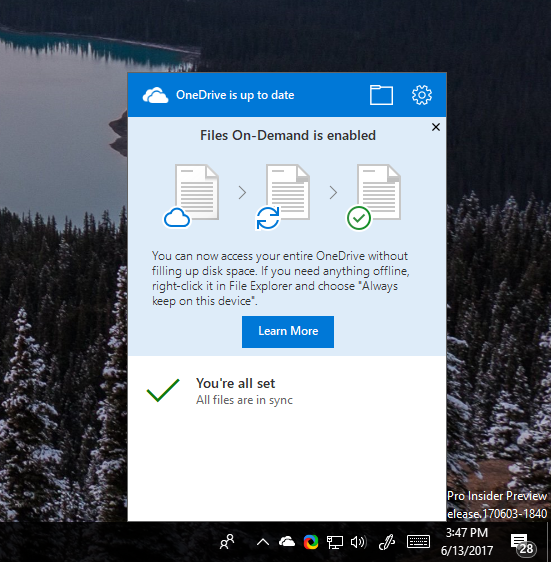Screen dimensions: 551x562
Task: Open the volume speaker tray control
Action: pos(358,542)
